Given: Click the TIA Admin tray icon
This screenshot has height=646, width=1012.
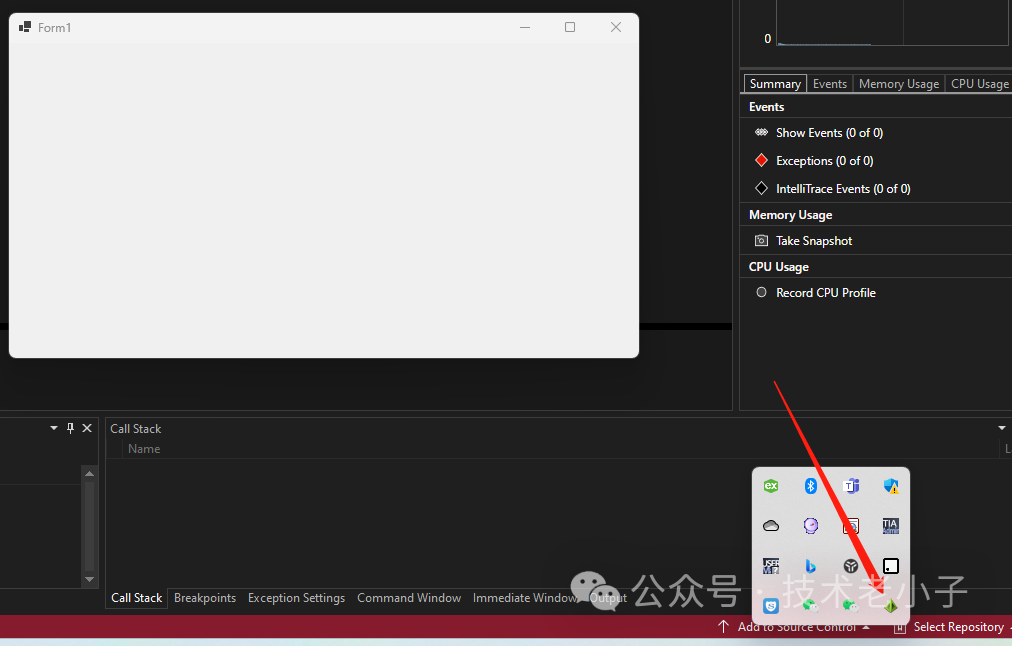Looking at the screenshot, I should (x=890, y=526).
